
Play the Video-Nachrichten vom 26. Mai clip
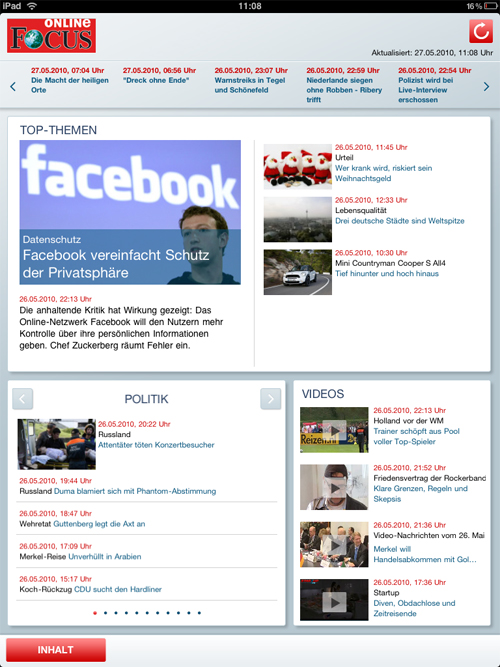[334, 544]
